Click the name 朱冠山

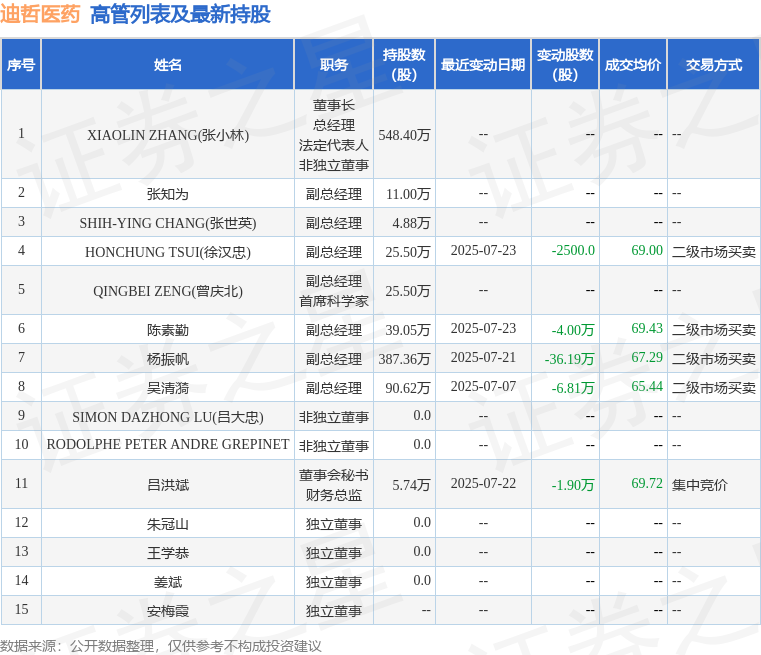pos(167,524)
